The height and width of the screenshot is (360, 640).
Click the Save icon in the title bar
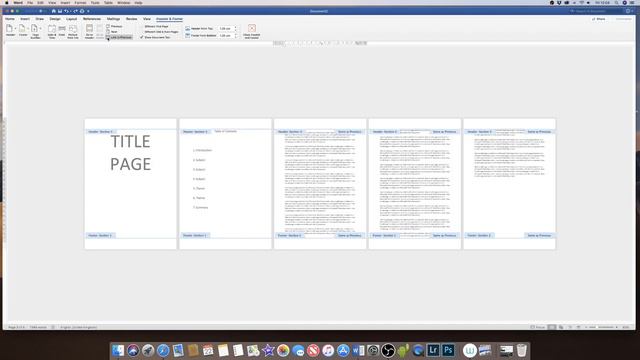[x=60, y=11]
